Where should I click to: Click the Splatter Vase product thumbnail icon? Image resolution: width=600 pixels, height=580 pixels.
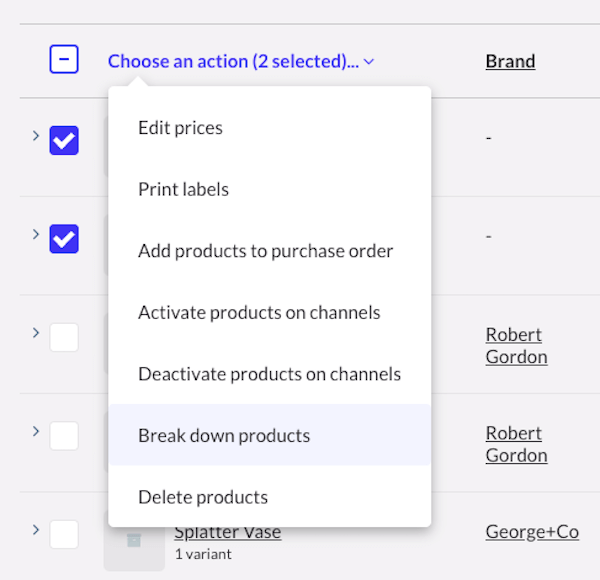[134, 541]
